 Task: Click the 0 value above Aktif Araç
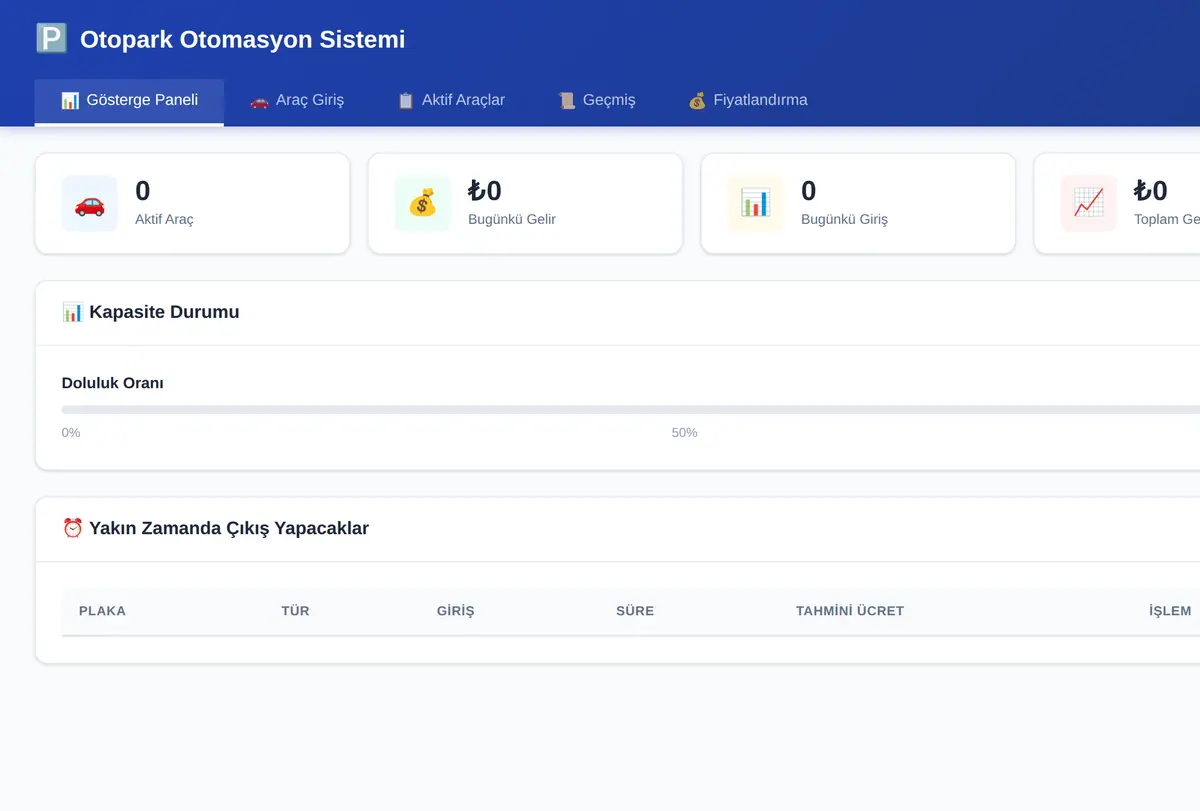tap(143, 190)
